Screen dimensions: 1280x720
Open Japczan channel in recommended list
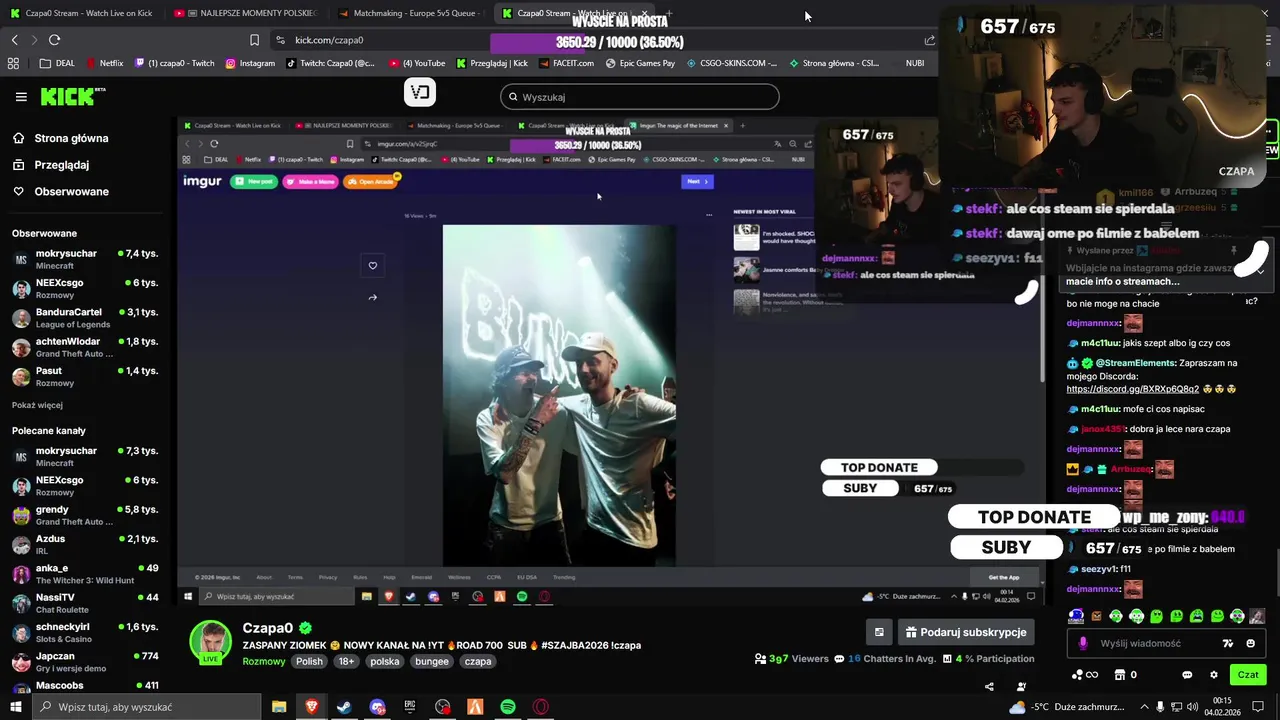[84, 662]
